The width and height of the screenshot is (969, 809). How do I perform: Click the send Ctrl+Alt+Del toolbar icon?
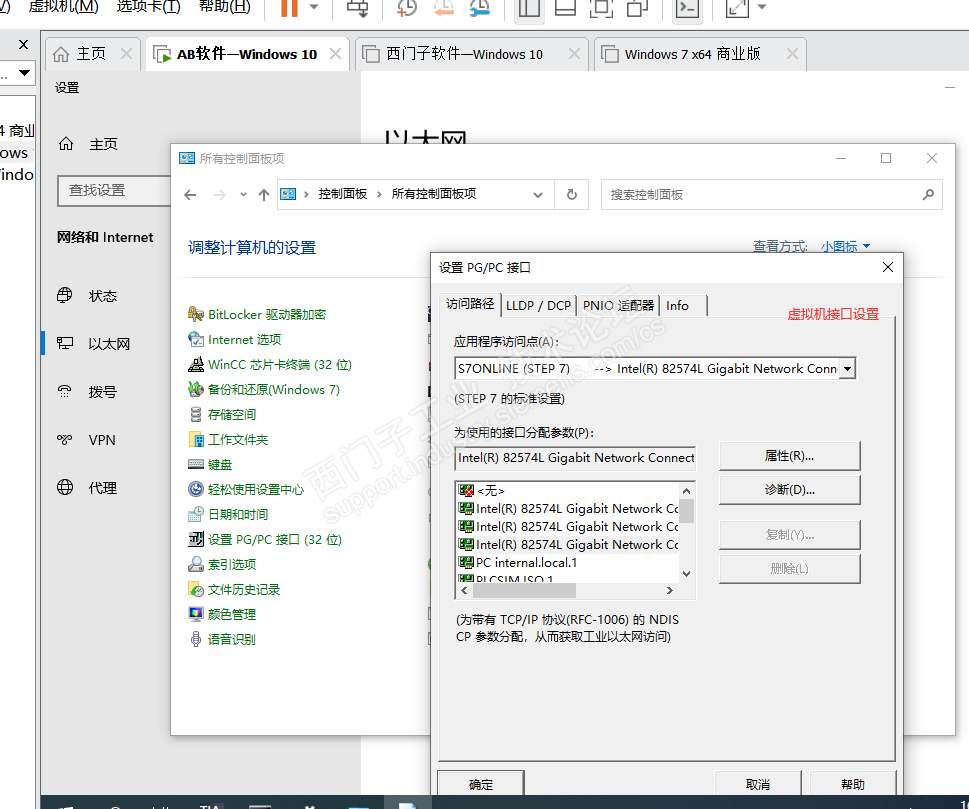point(357,7)
